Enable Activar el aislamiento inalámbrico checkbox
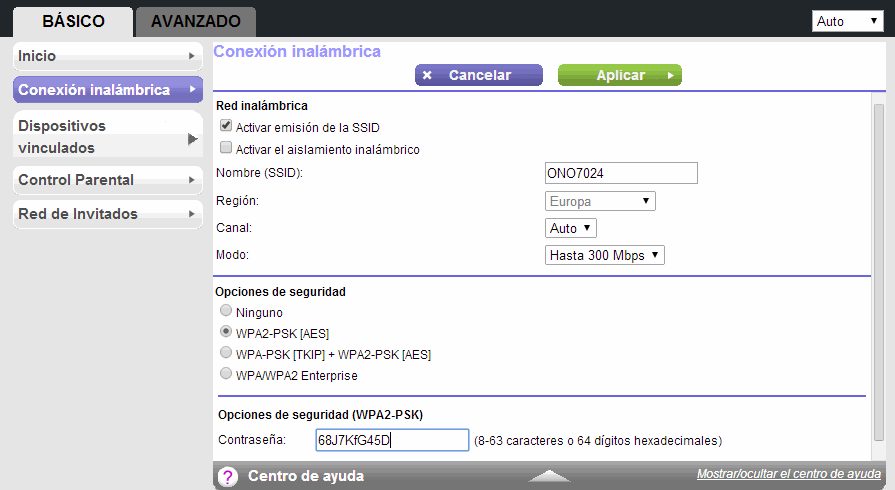The height and width of the screenshot is (490, 895). (226, 149)
